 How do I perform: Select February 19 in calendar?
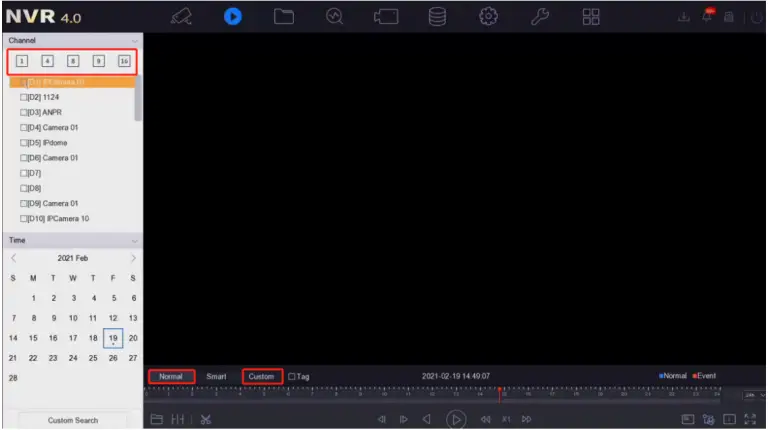(x=113, y=338)
